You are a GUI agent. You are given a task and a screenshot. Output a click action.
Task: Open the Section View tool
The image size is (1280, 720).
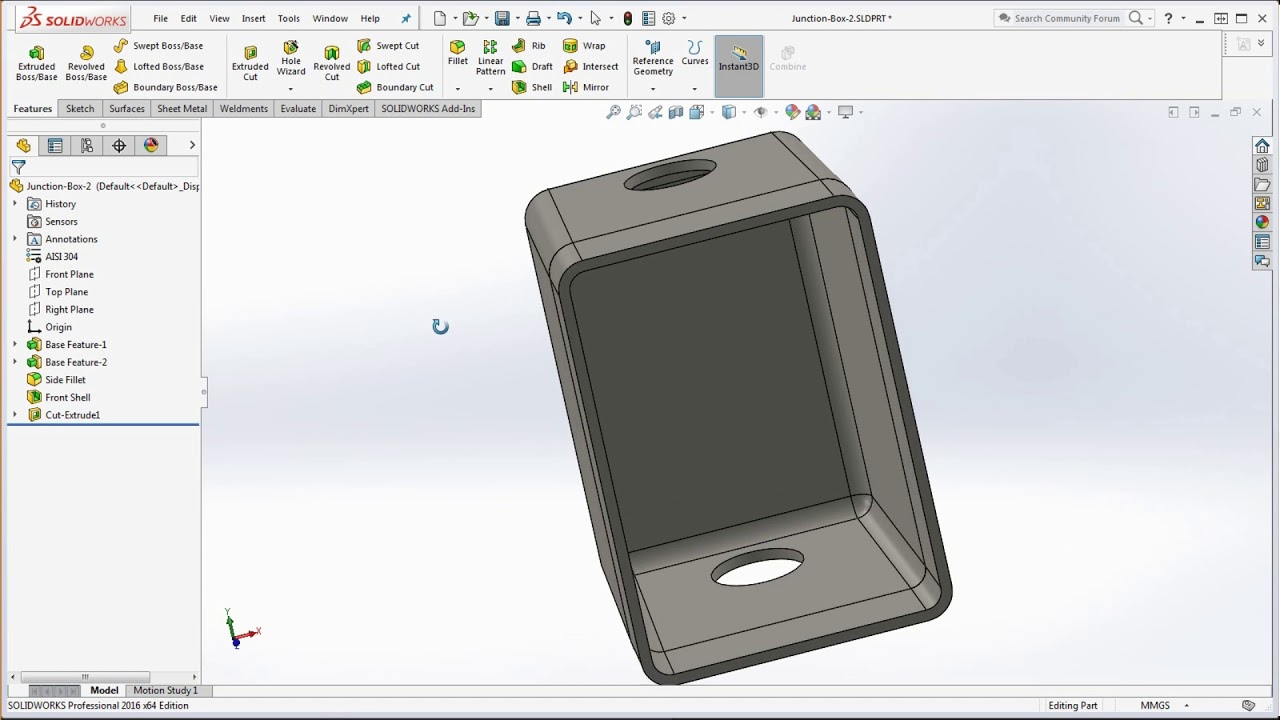(676, 112)
